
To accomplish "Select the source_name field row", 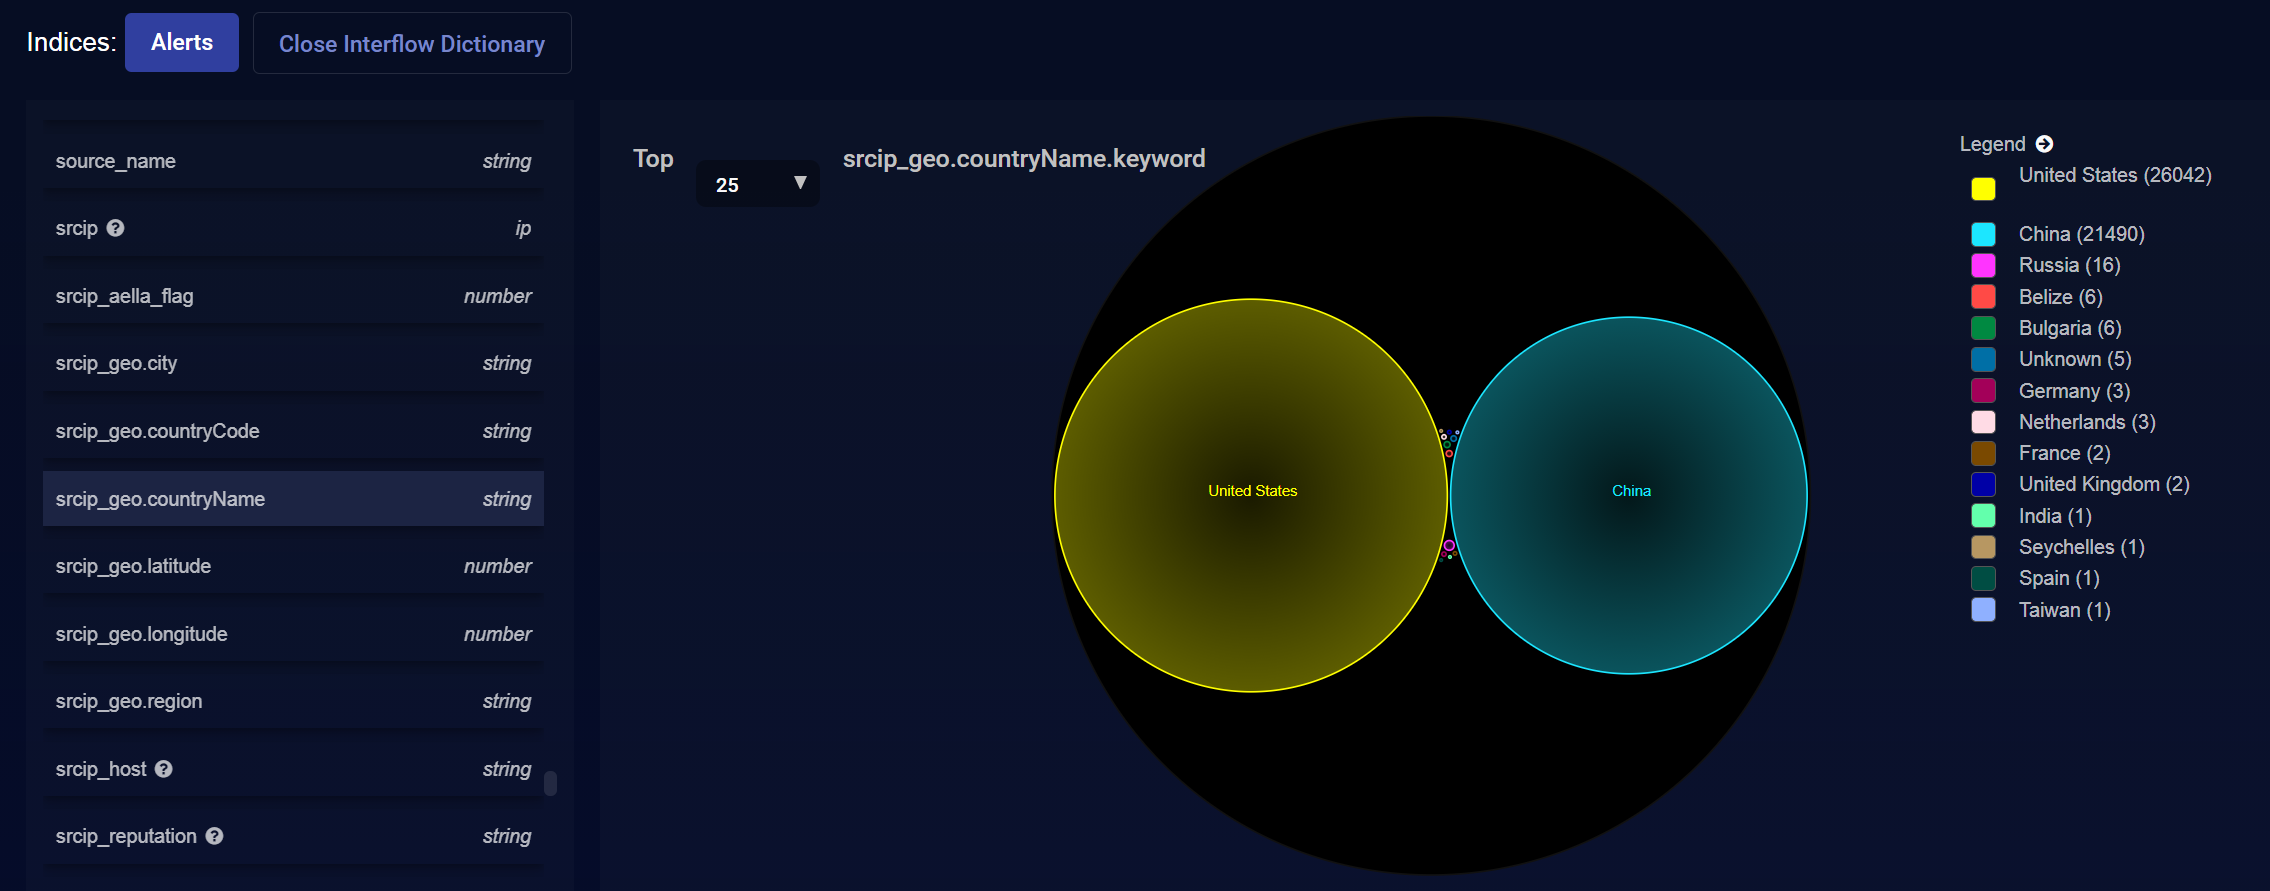I will 293,161.
